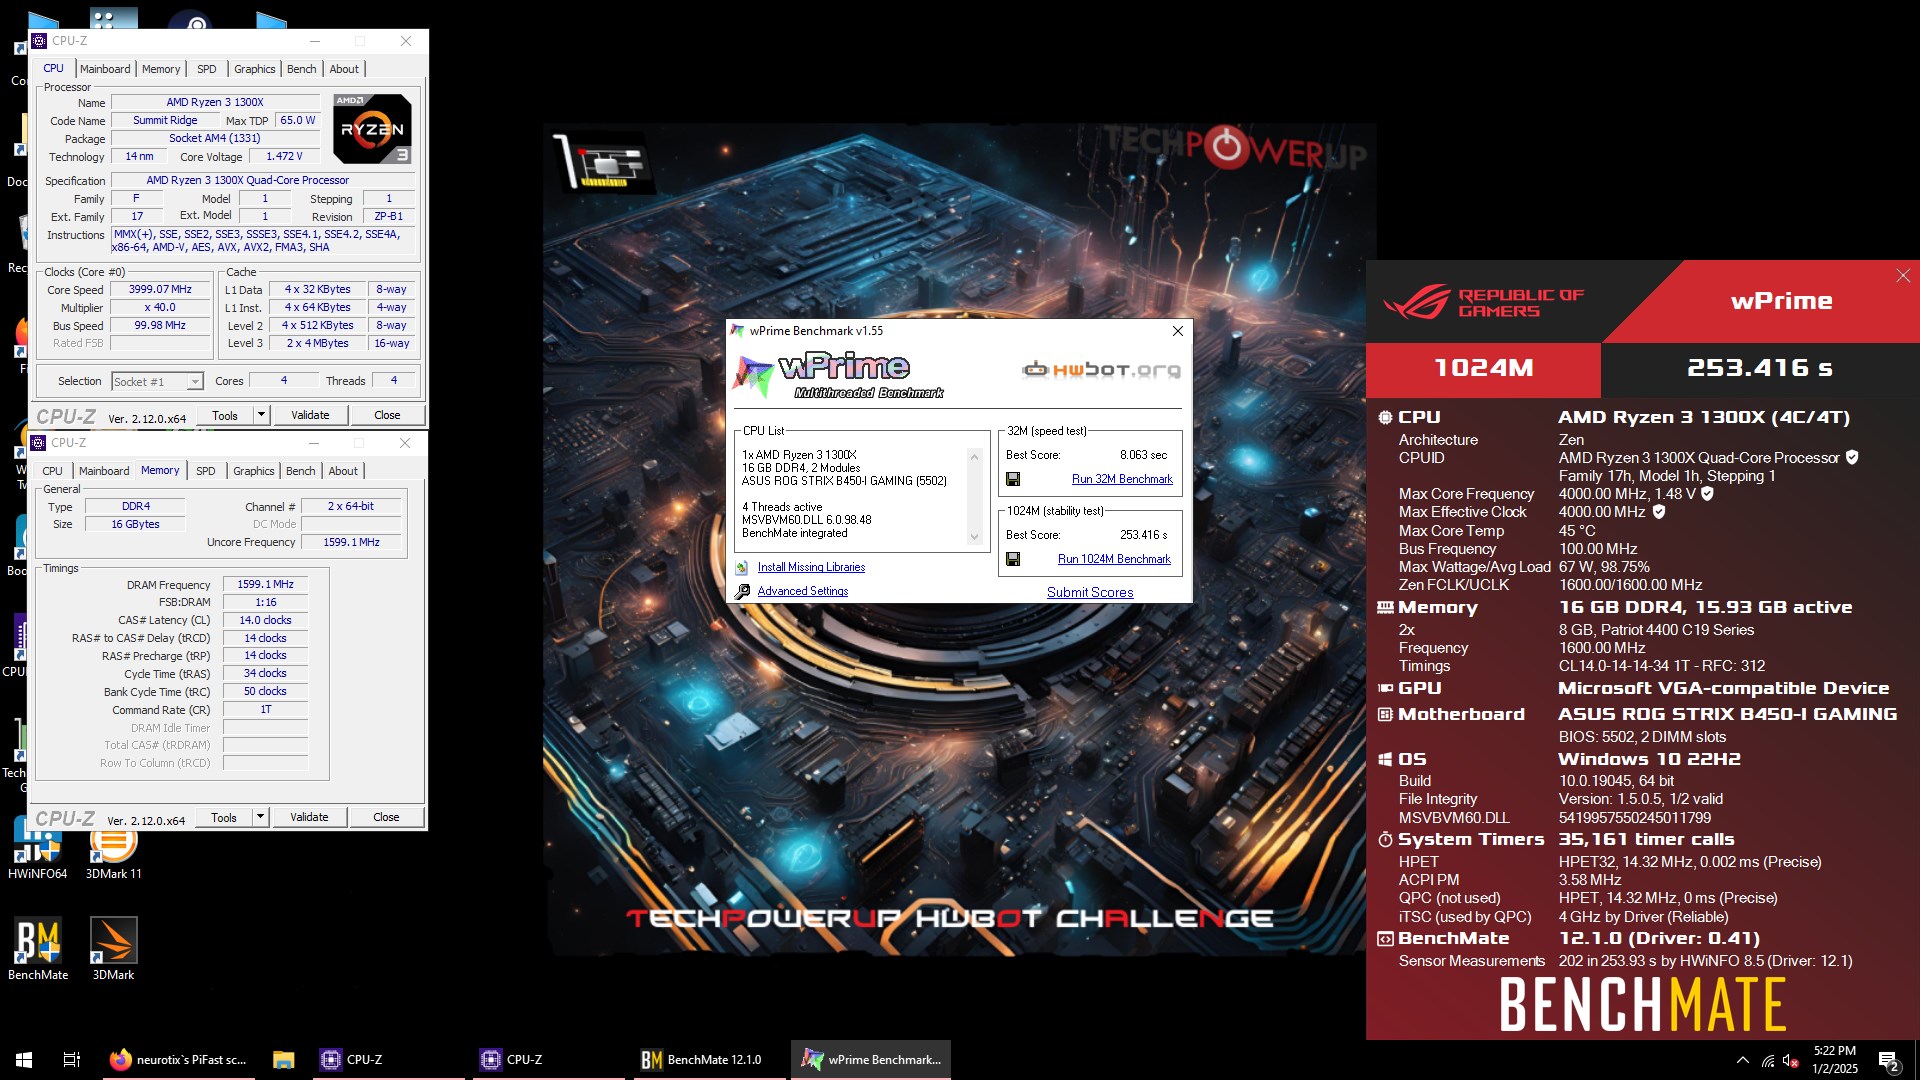
Task: Click the Advanced Settings wrench icon in wPrime
Action: pos(742,591)
